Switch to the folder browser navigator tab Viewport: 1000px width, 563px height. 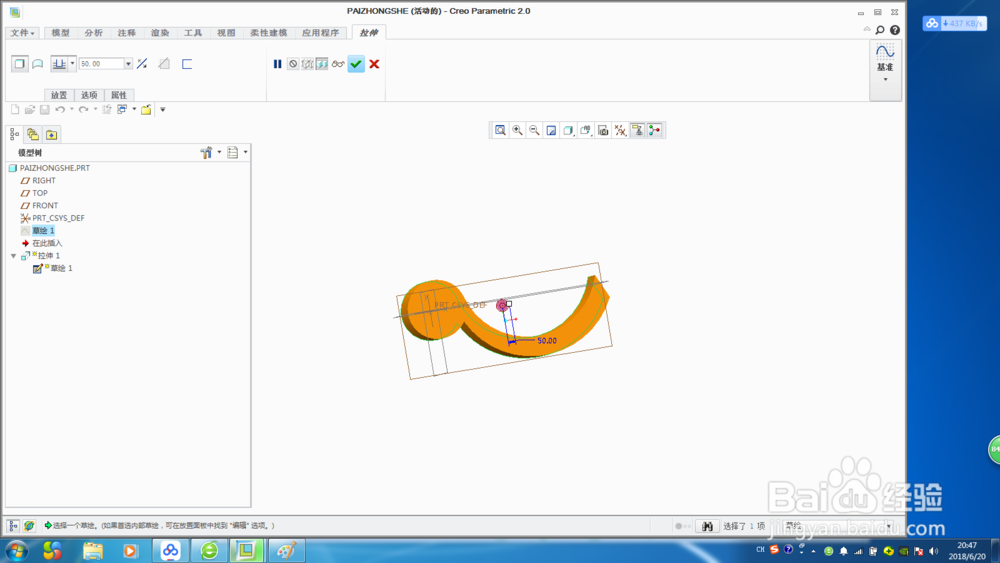[x=33, y=135]
